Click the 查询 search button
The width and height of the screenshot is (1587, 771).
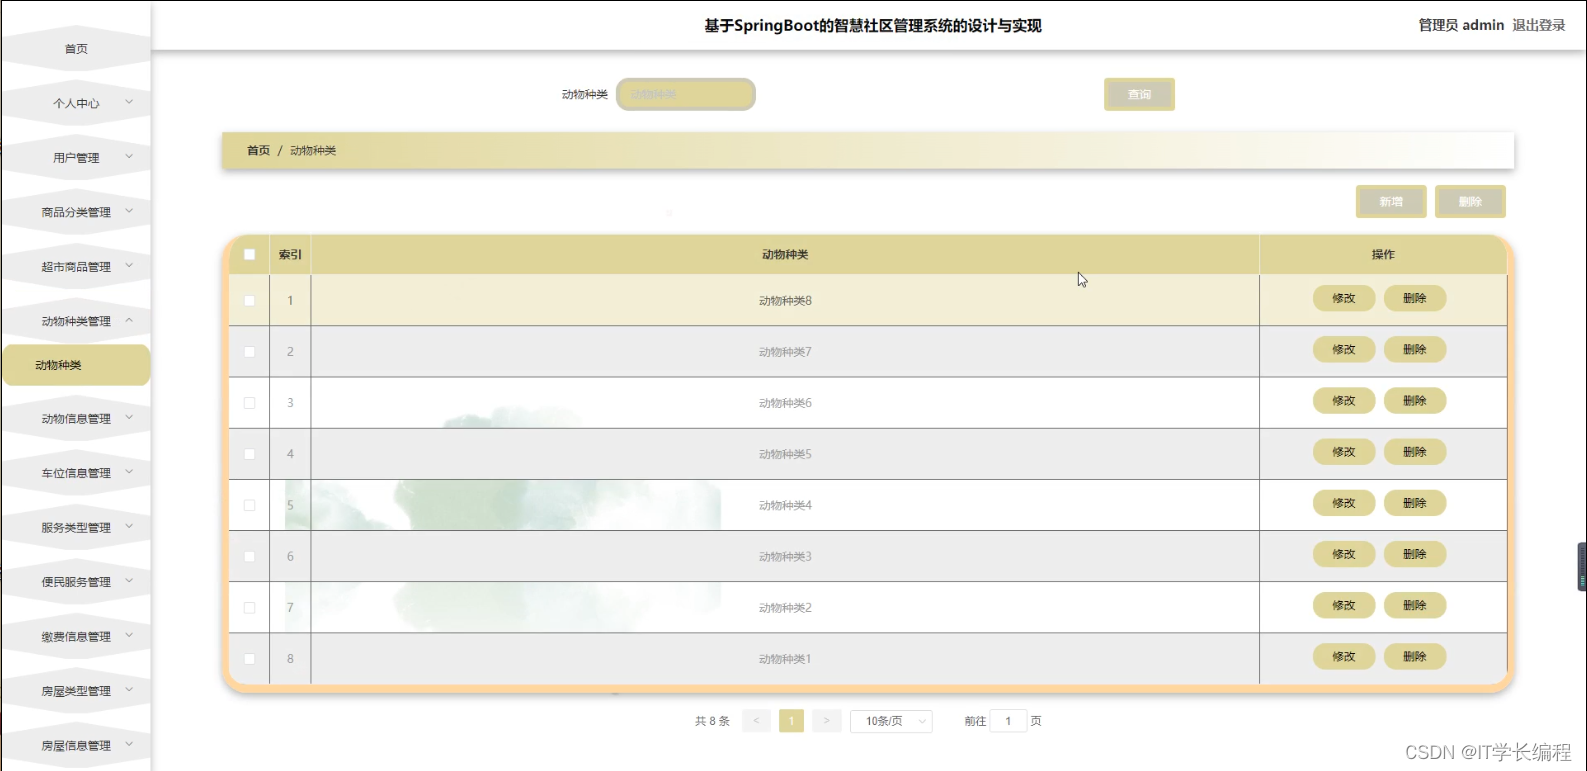pyautogui.click(x=1139, y=94)
